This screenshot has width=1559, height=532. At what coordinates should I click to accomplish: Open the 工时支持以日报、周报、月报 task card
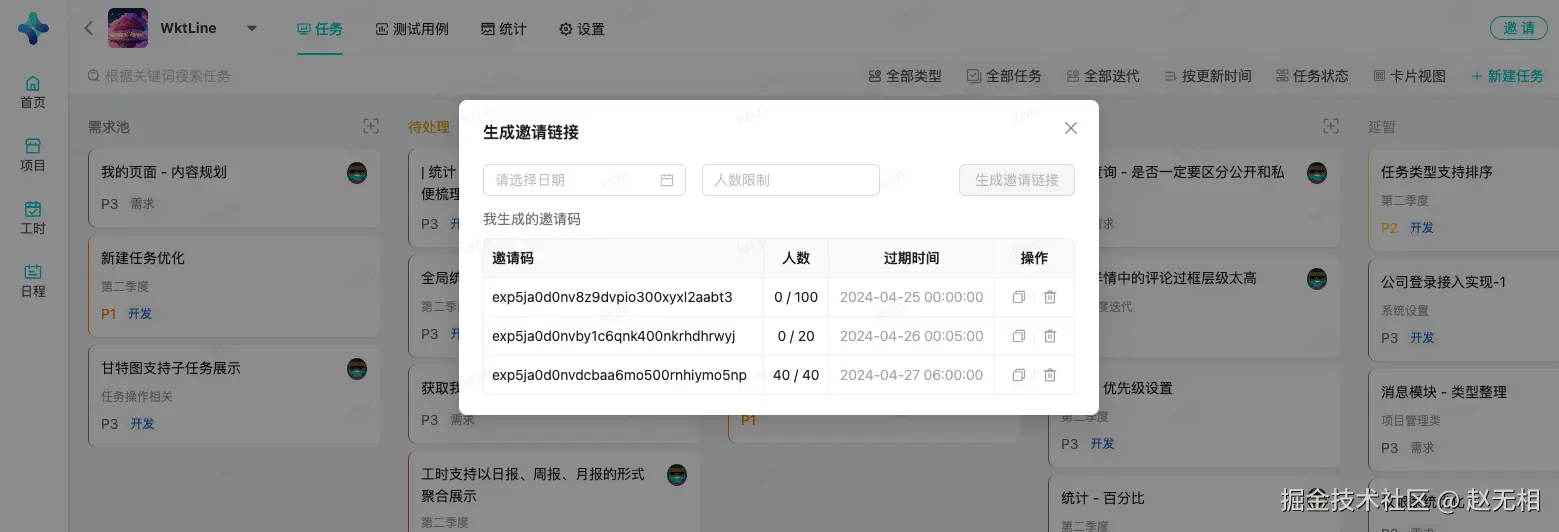point(554,492)
